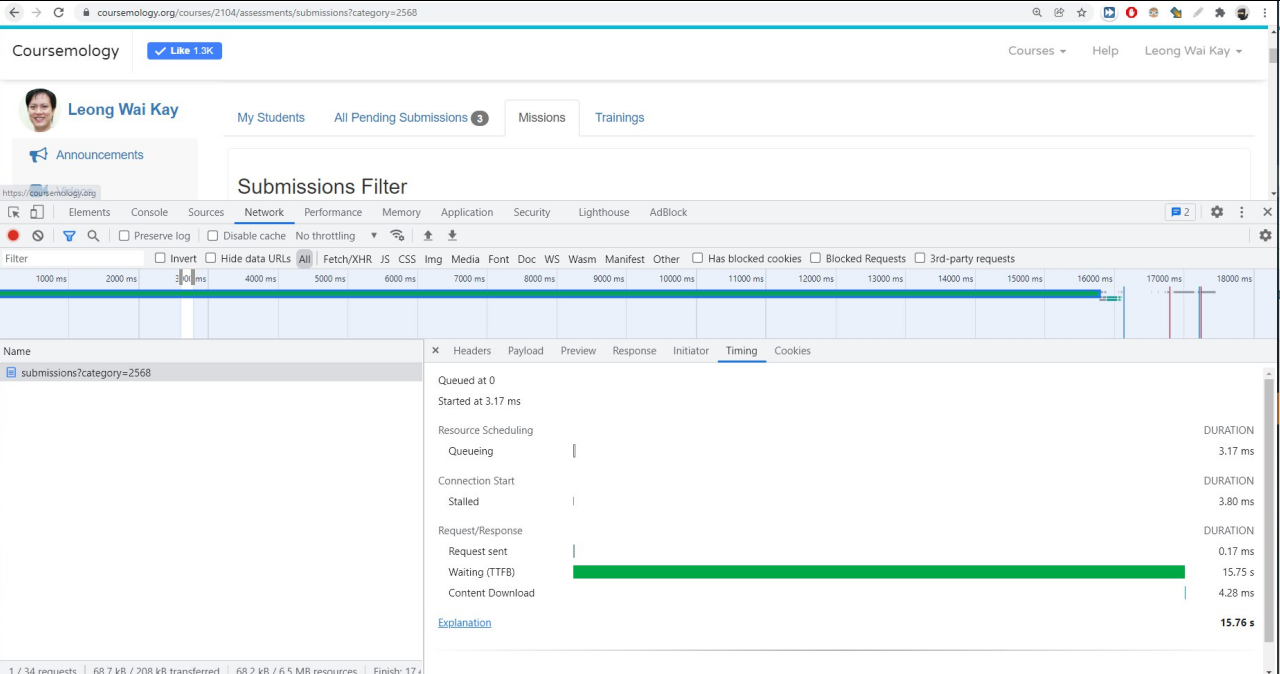Switch to the Response tab
This screenshot has height=674, width=1280.
pyautogui.click(x=634, y=351)
